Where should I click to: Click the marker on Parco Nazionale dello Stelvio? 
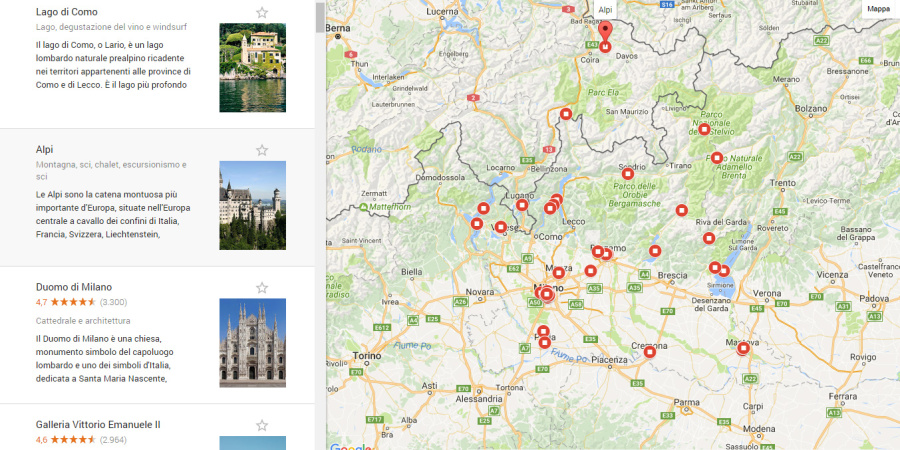point(705,129)
